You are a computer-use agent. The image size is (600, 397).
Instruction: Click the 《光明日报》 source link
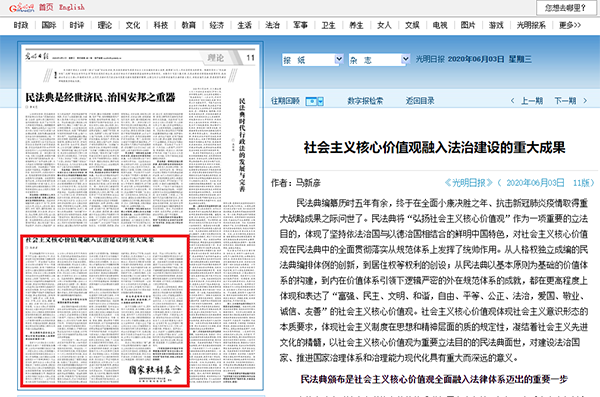(x=468, y=183)
